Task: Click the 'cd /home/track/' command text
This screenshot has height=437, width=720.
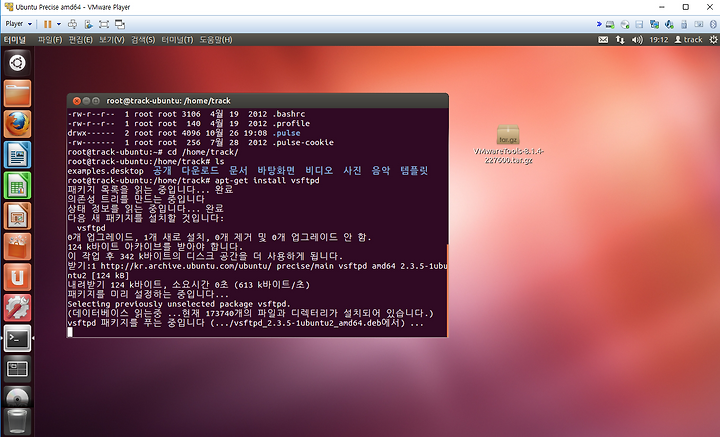Action: click(202, 152)
